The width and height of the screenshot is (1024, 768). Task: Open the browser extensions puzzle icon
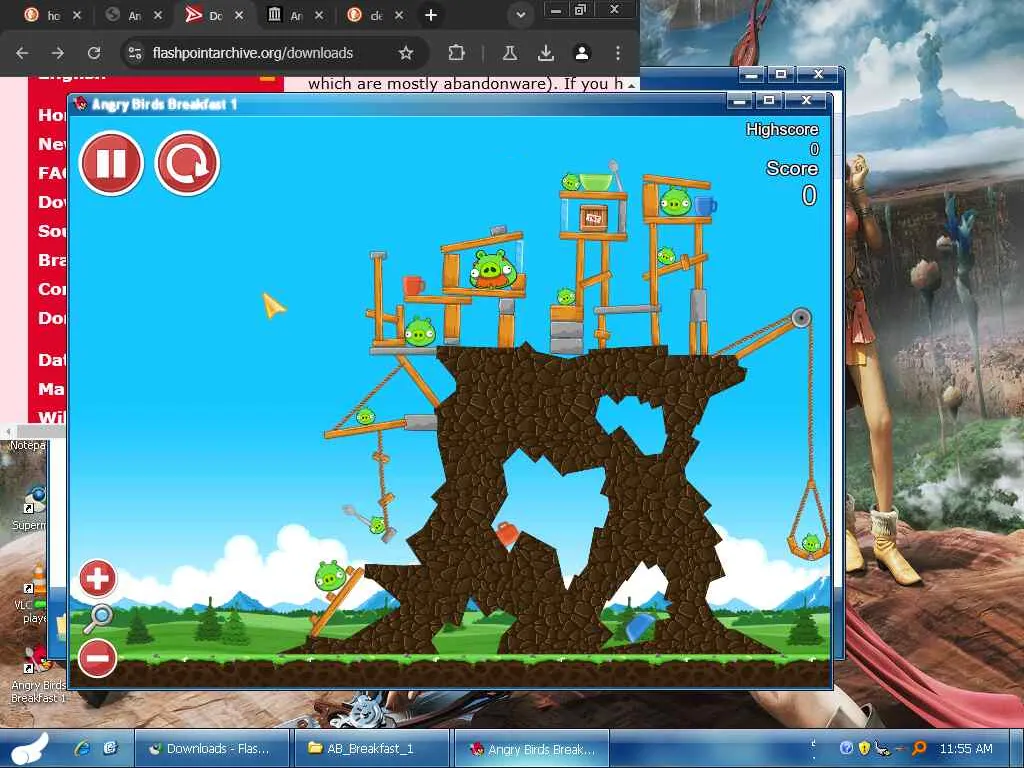(x=456, y=53)
